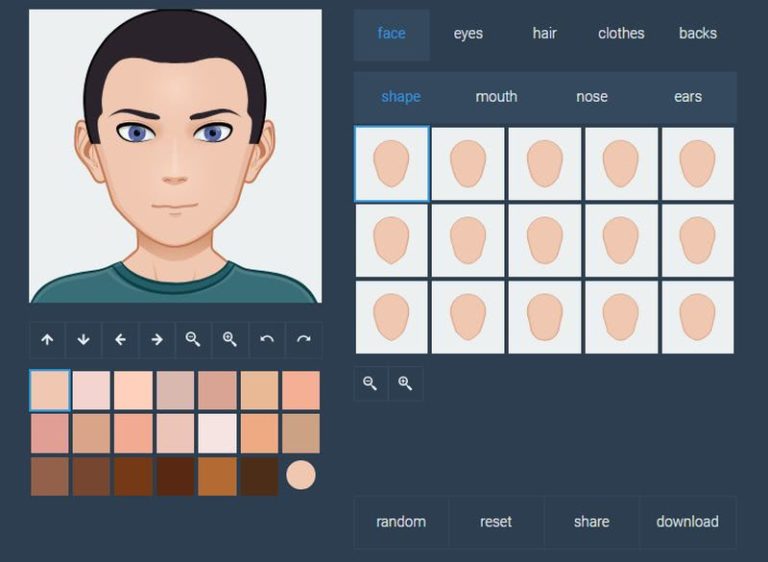
Task: Switch to the hair tab
Action: 545,34
